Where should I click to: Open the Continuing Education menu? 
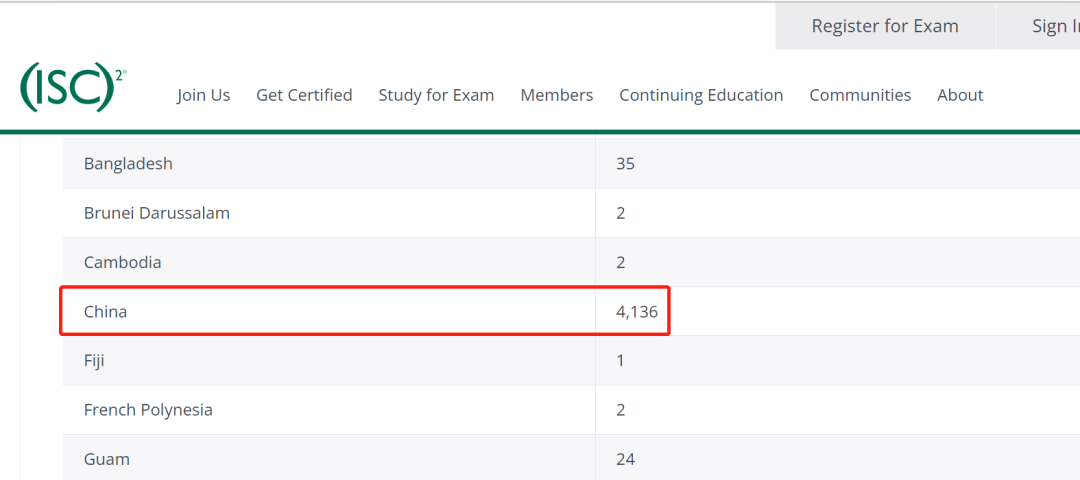tap(701, 95)
